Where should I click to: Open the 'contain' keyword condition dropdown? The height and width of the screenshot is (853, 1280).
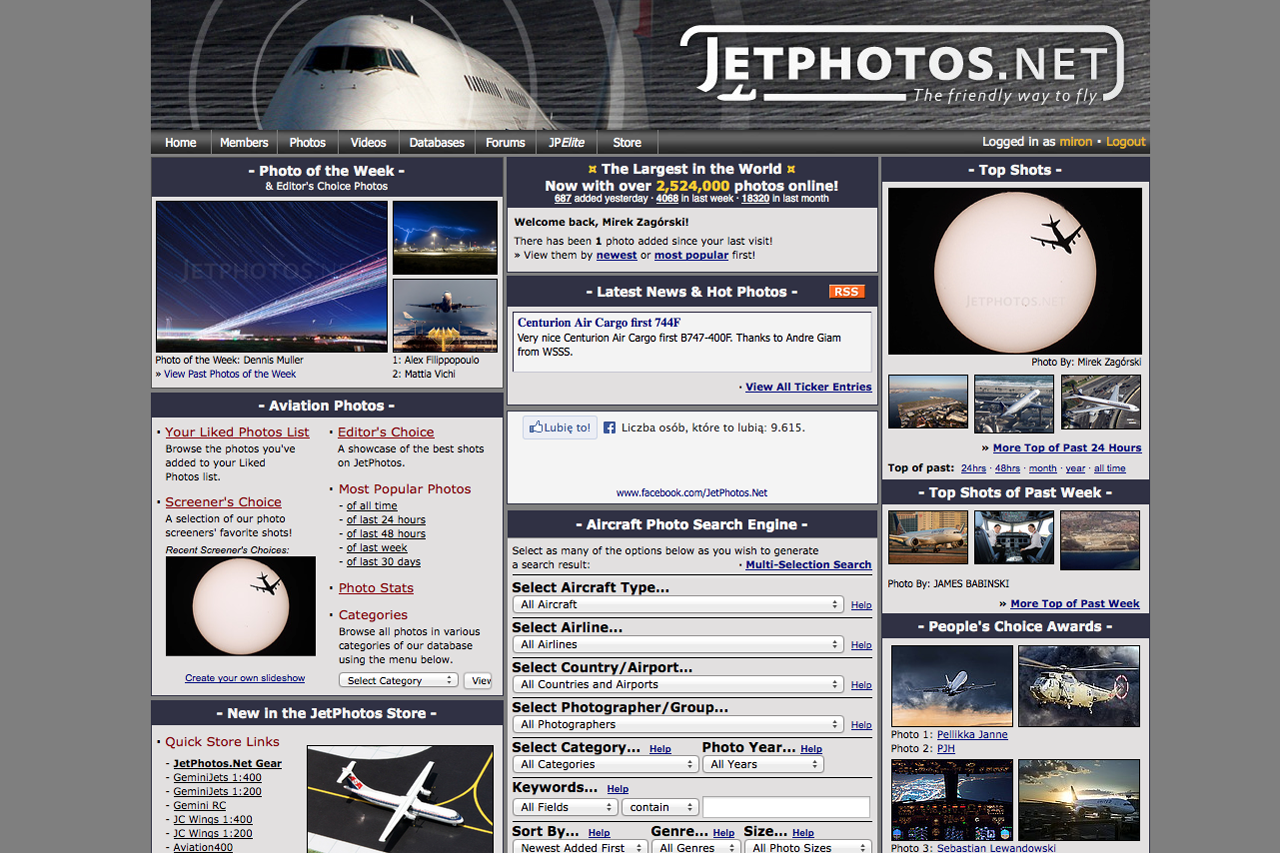(x=660, y=807)
